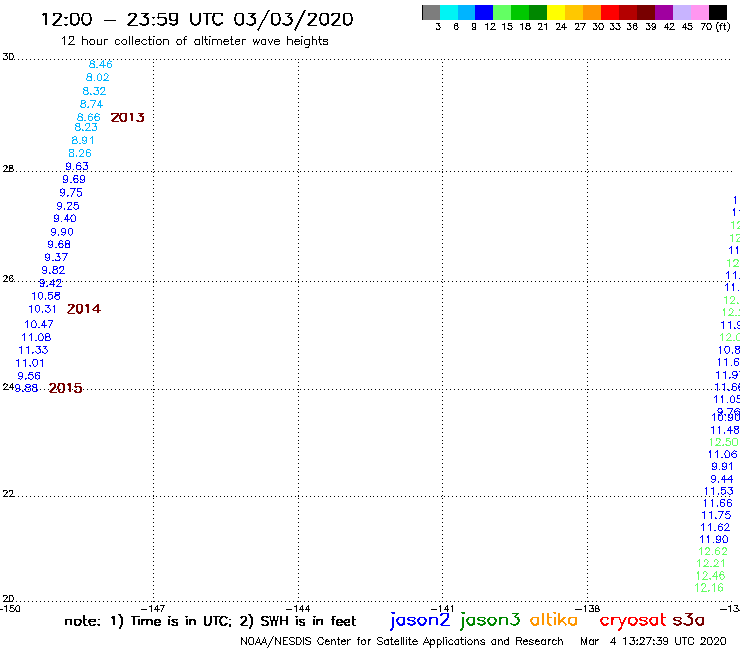Click the green 12.46 wave height value
The height and width of the screenshot is (650, 740).
(710, 575)
